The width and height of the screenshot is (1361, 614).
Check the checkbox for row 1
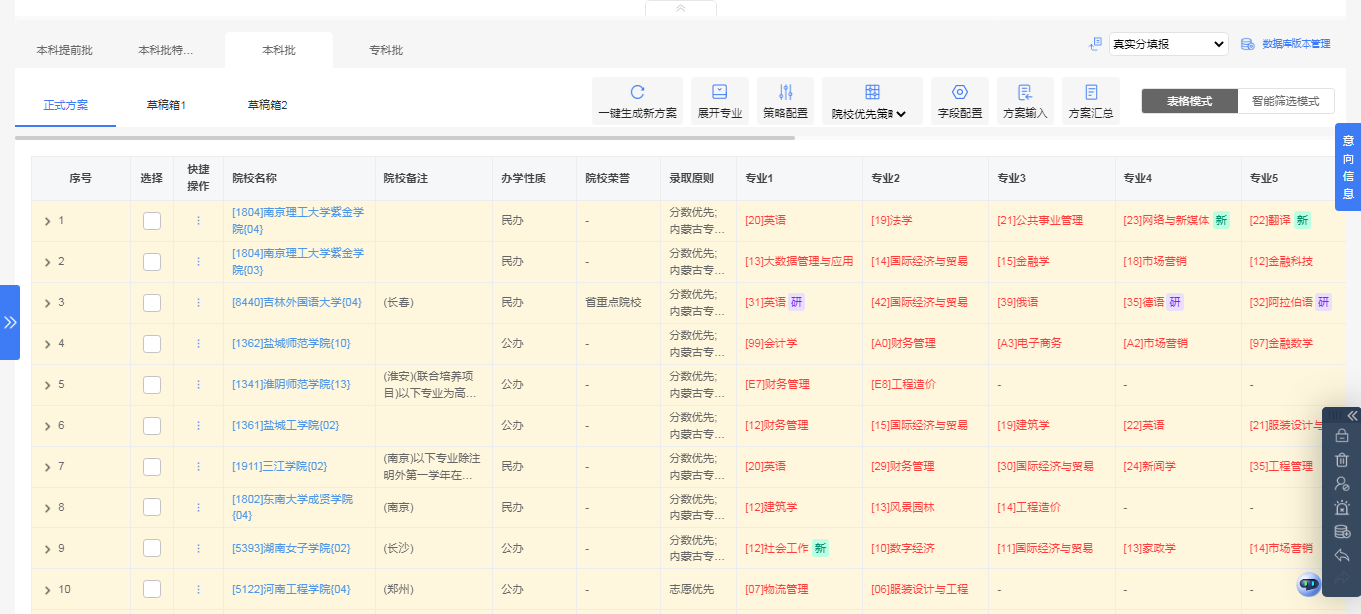coord(152,221)
